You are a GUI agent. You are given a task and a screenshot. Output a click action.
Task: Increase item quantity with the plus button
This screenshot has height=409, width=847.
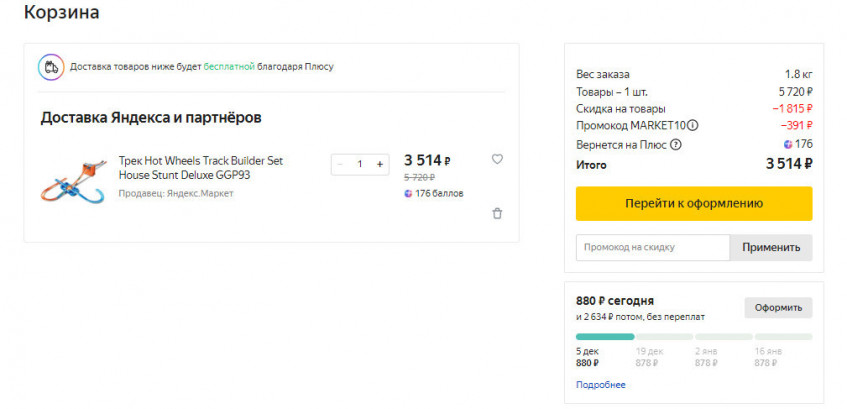379,164
